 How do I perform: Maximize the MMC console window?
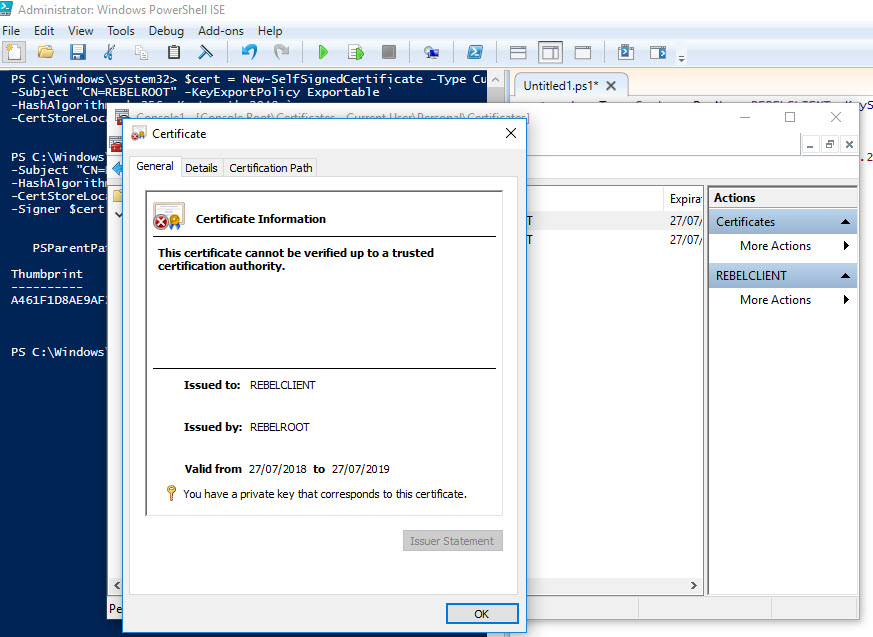789,117
